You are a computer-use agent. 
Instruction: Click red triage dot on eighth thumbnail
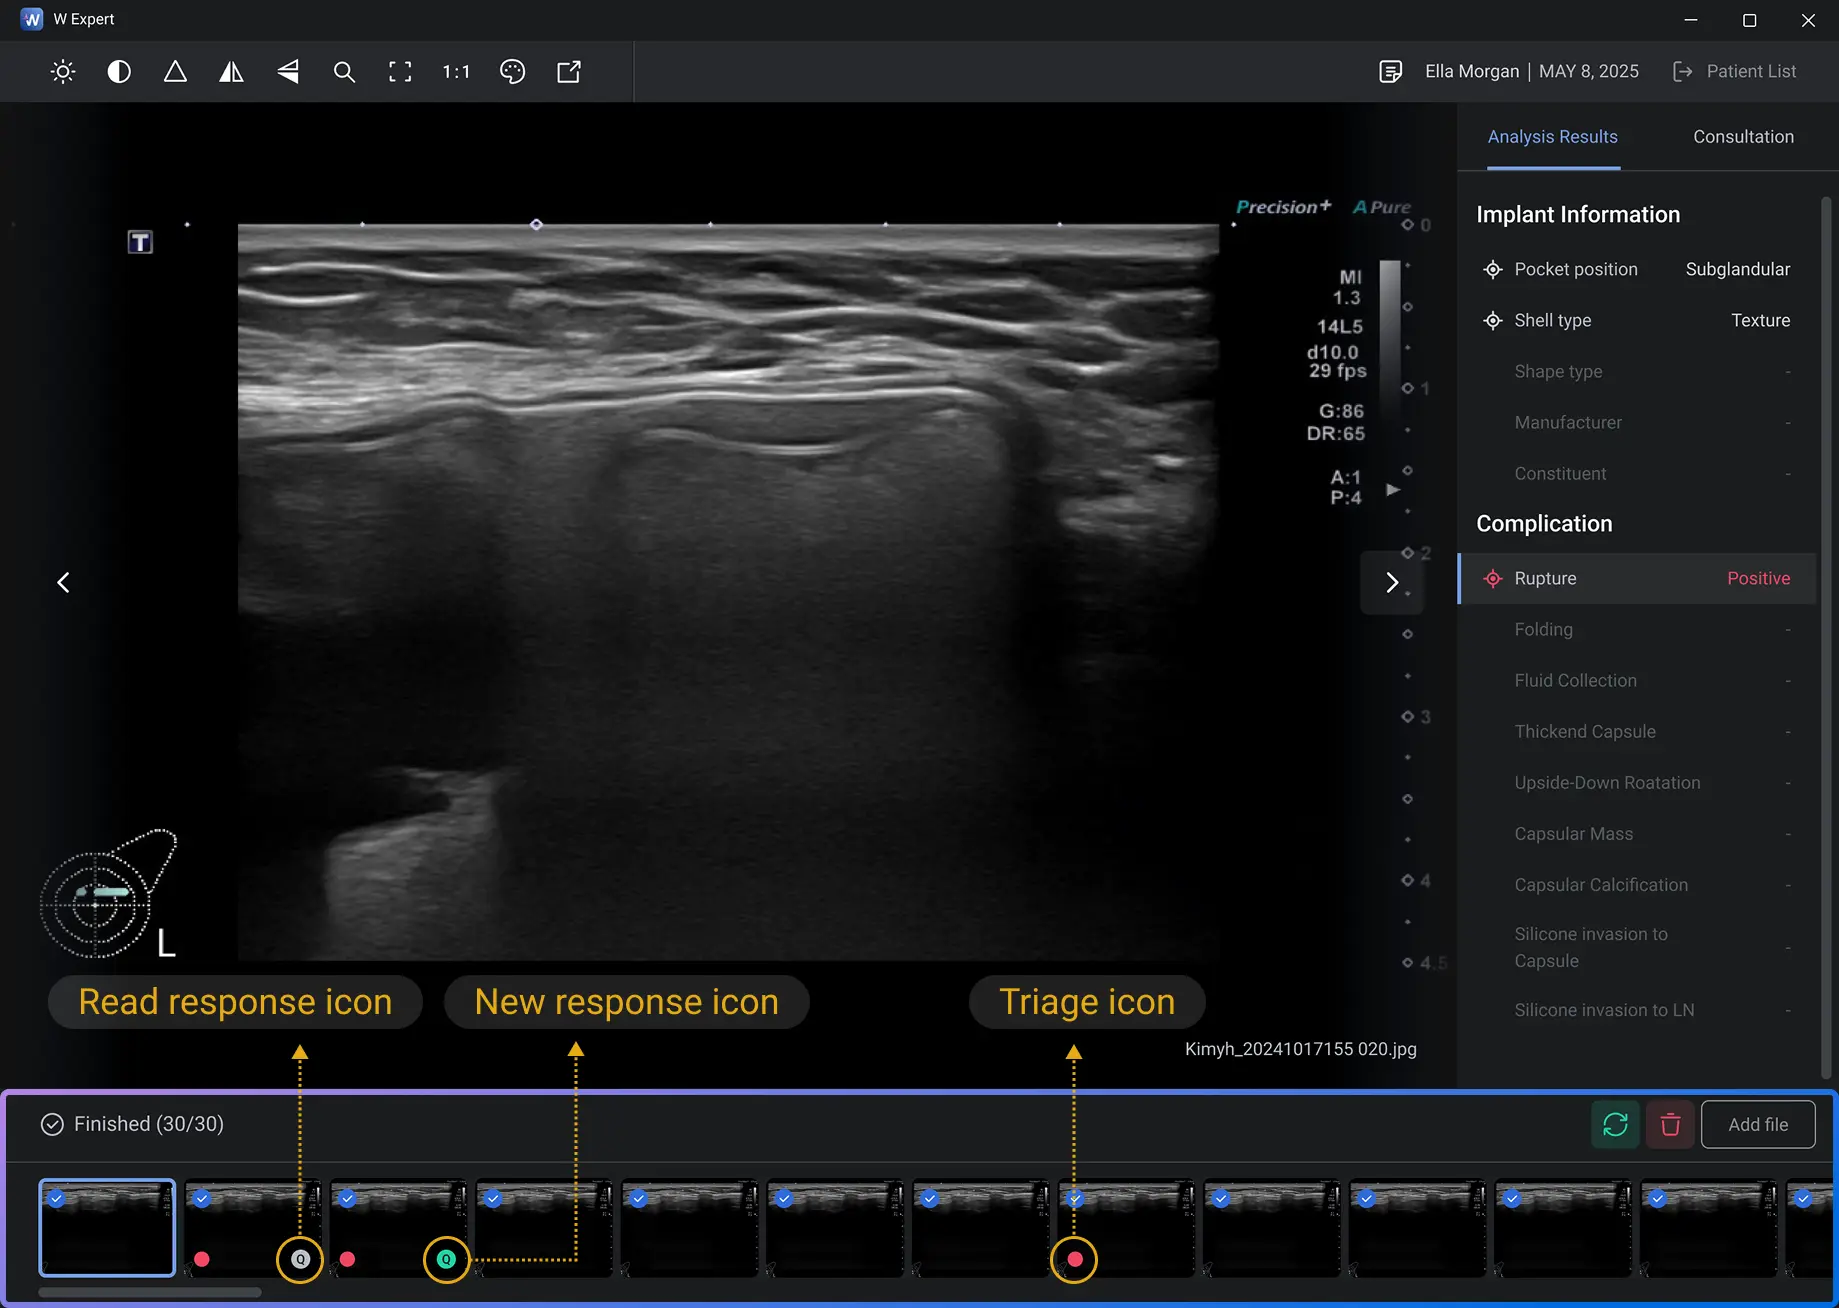(x=1075, y=1259)
